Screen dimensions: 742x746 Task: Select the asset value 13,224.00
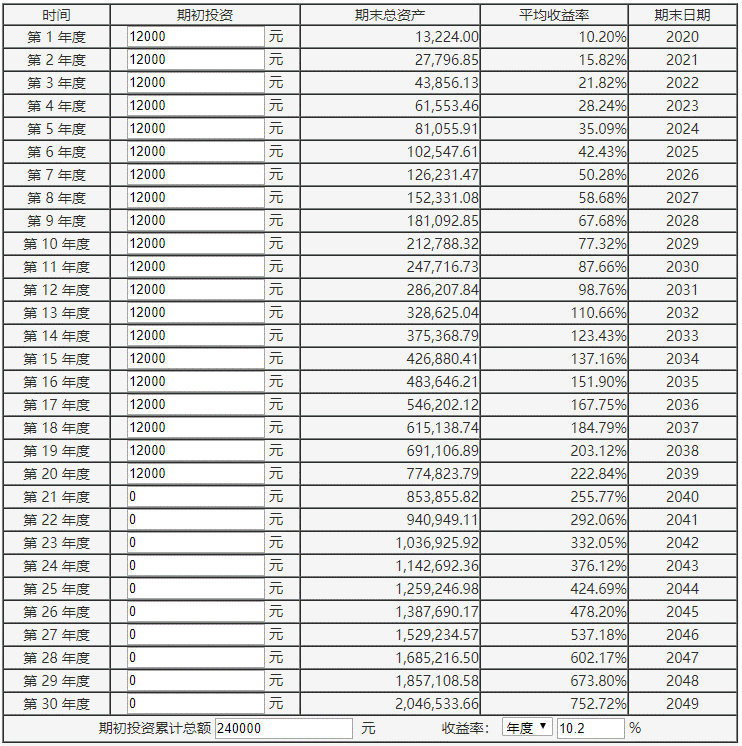(x=447, y=37)
